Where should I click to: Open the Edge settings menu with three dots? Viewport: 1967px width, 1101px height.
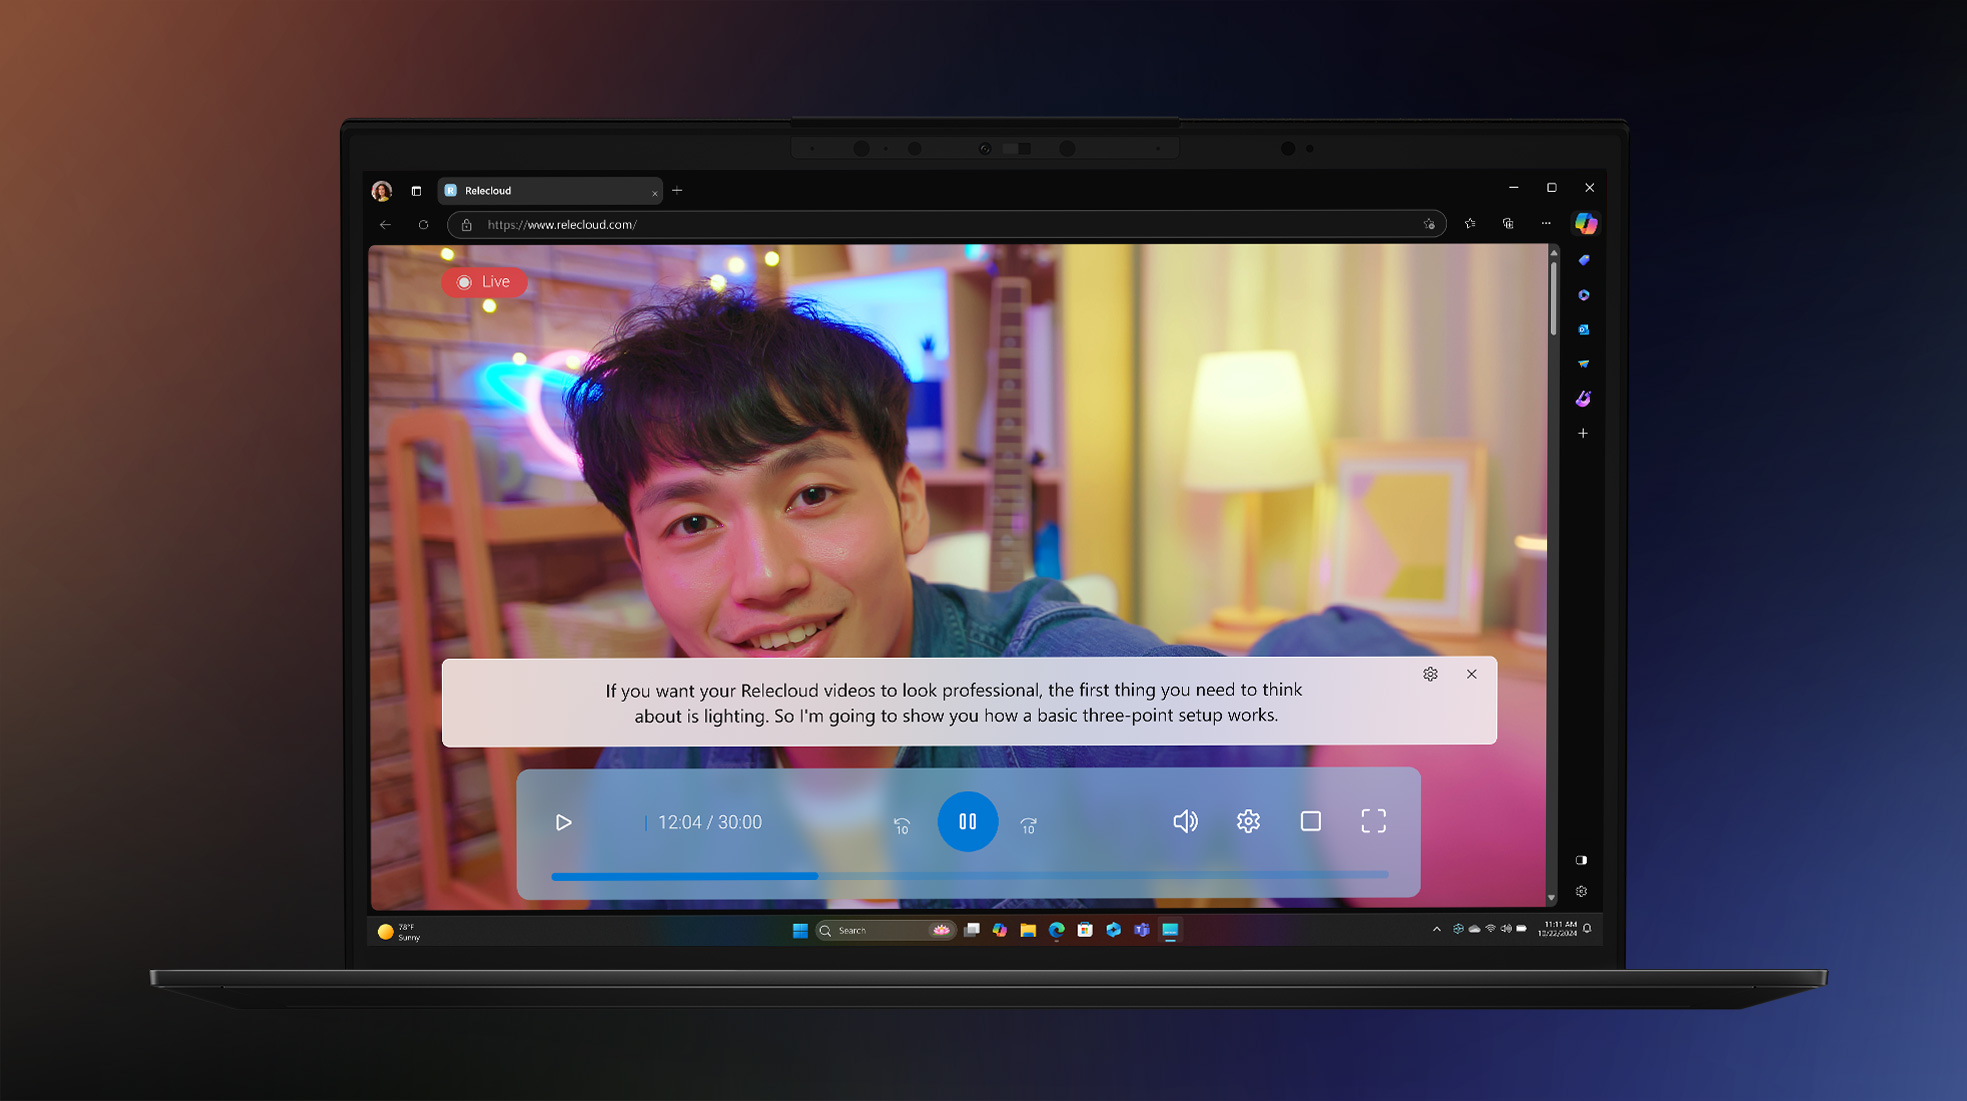pyautogui.click(x=1547, y=224)
